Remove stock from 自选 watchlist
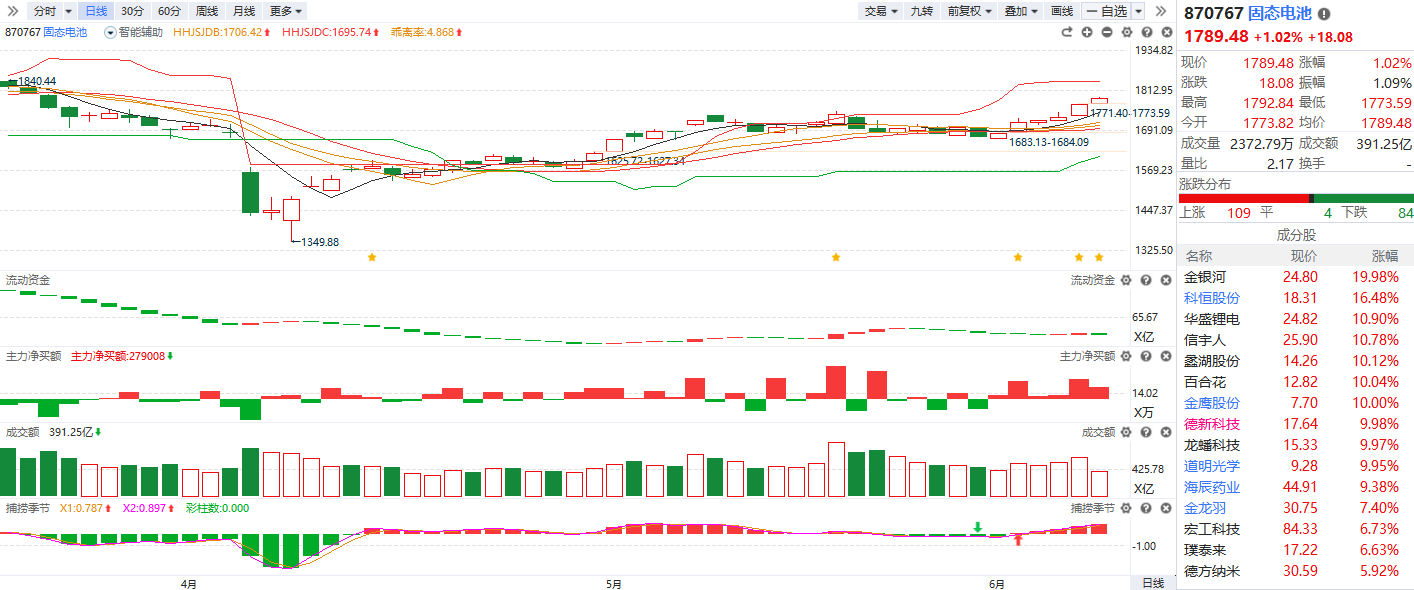 (1106, 11)
